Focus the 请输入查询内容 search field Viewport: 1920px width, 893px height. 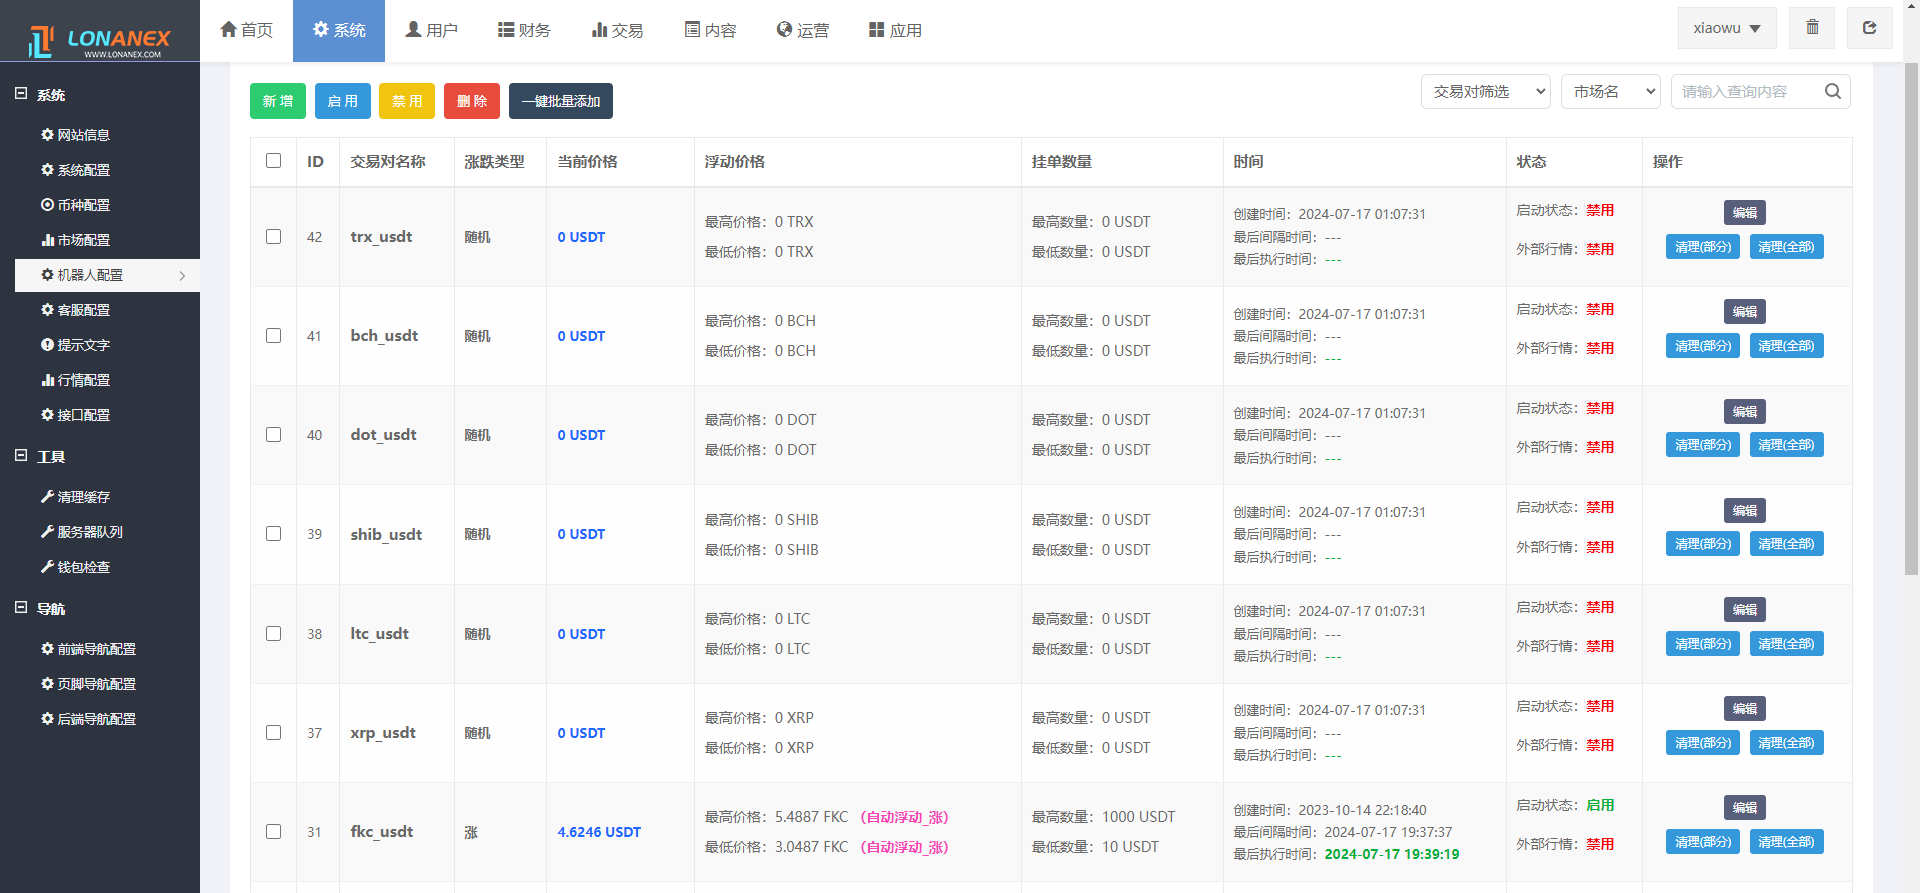(x=1745, y=91)
